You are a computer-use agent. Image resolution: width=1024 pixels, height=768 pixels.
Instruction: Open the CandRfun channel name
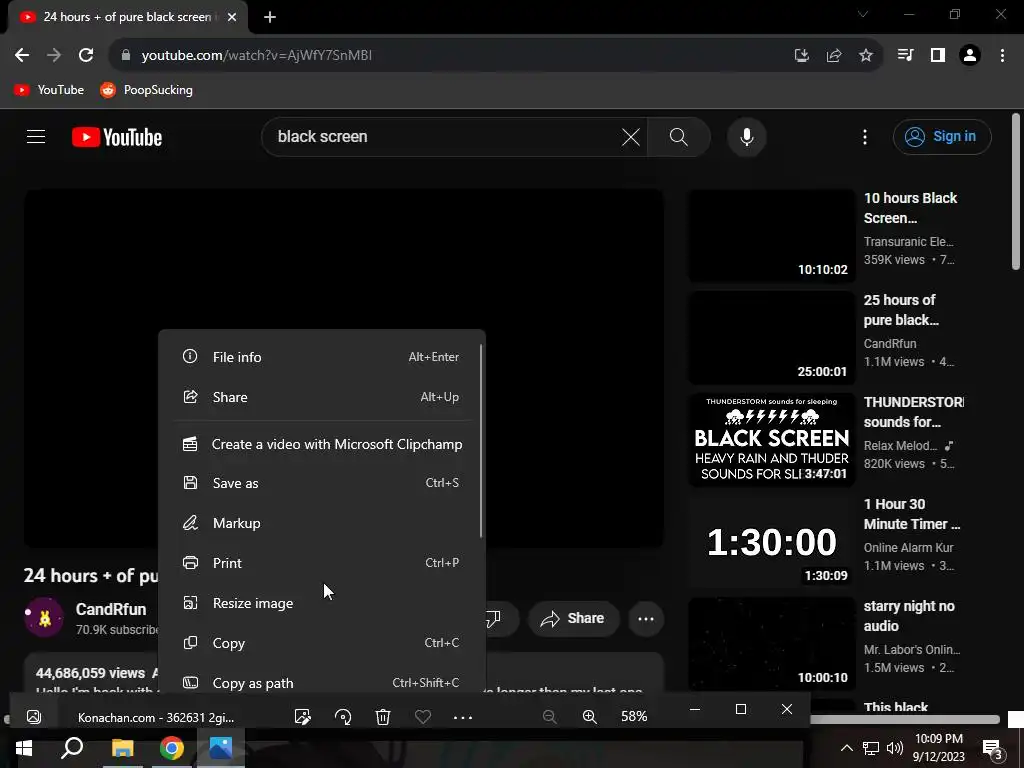[111, 609]
